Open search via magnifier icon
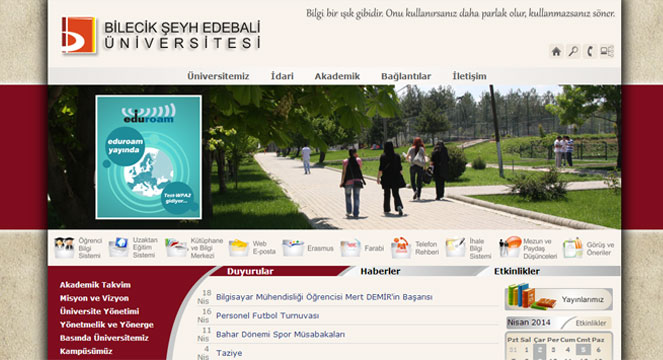 coord(573,51)
